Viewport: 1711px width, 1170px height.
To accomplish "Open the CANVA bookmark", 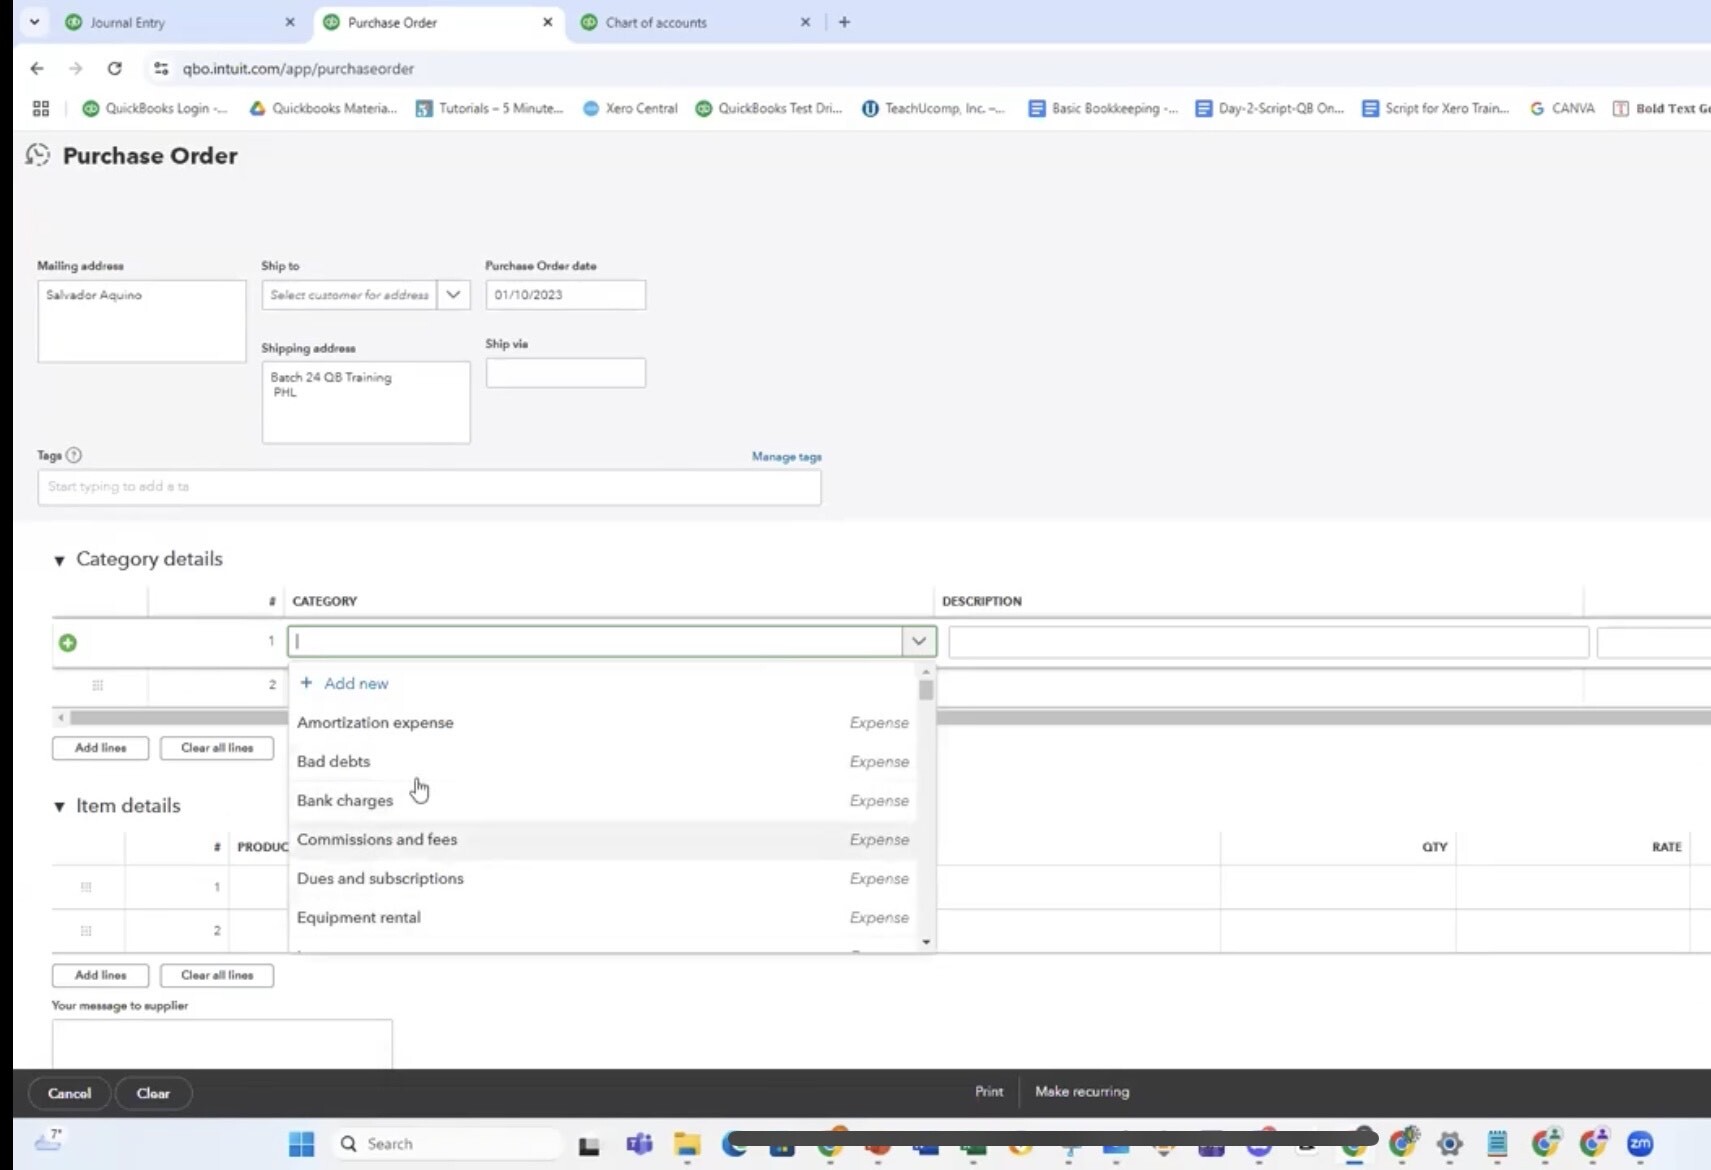I will (1562, 108).
